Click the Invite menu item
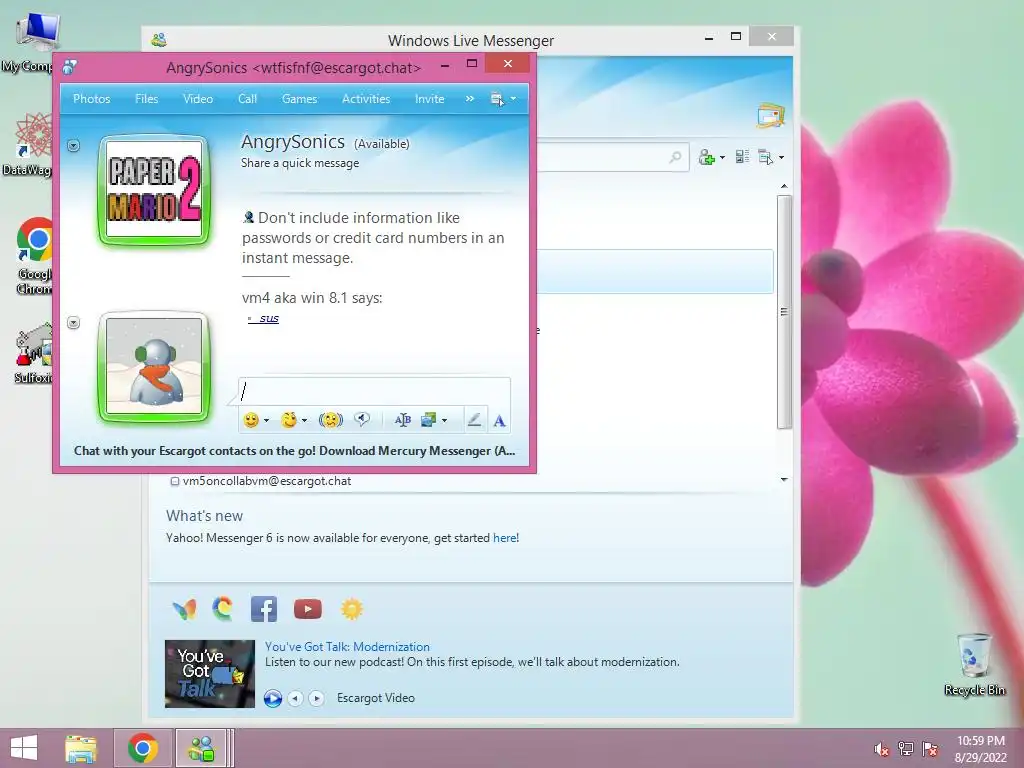This screenshot has width=1024, height=768. point(429,99)
